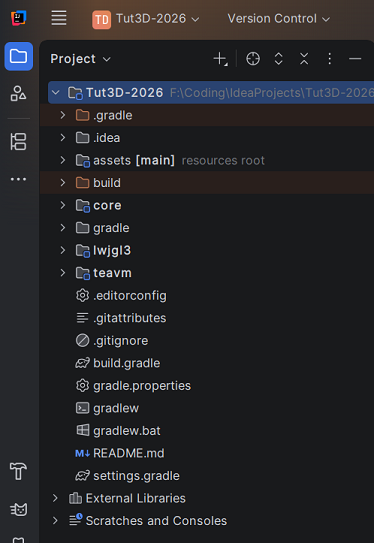
Task: Collapse the Tut3D-2026 root node
Action: pos(55,93)
